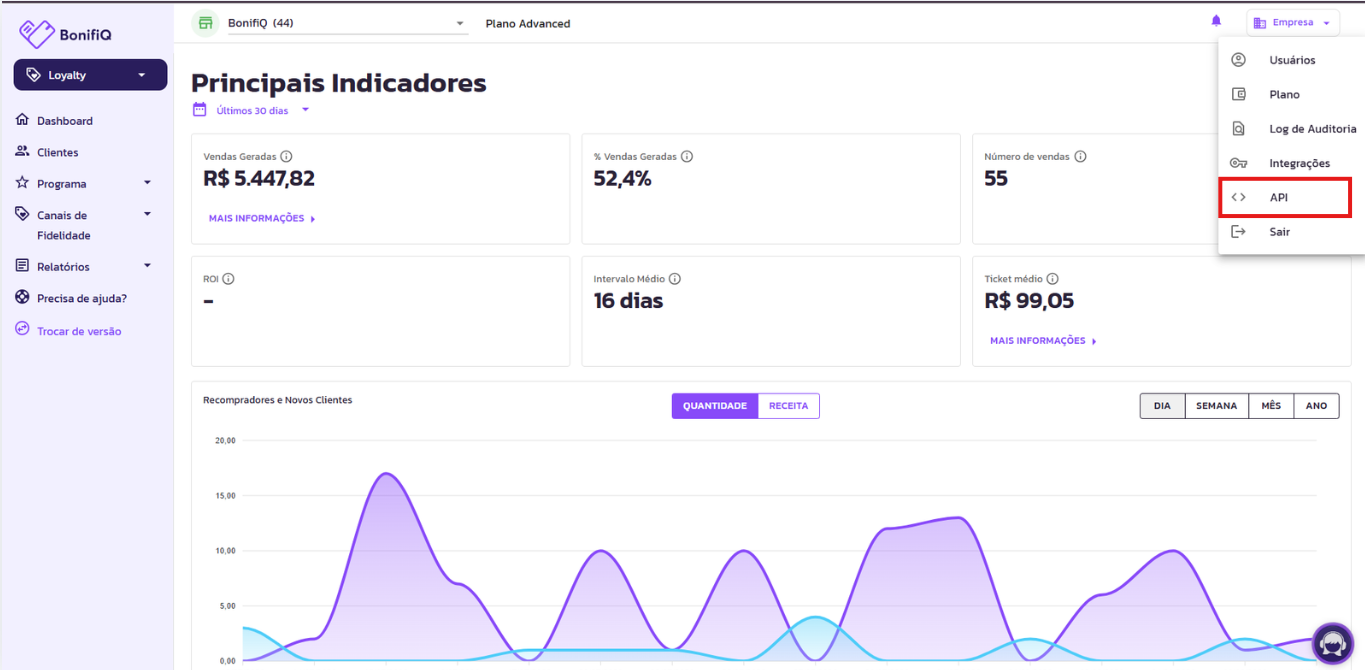1365x670 pixels.
Task: Open the BonifiQ (44) store selector
Action: tap(347, 23)
